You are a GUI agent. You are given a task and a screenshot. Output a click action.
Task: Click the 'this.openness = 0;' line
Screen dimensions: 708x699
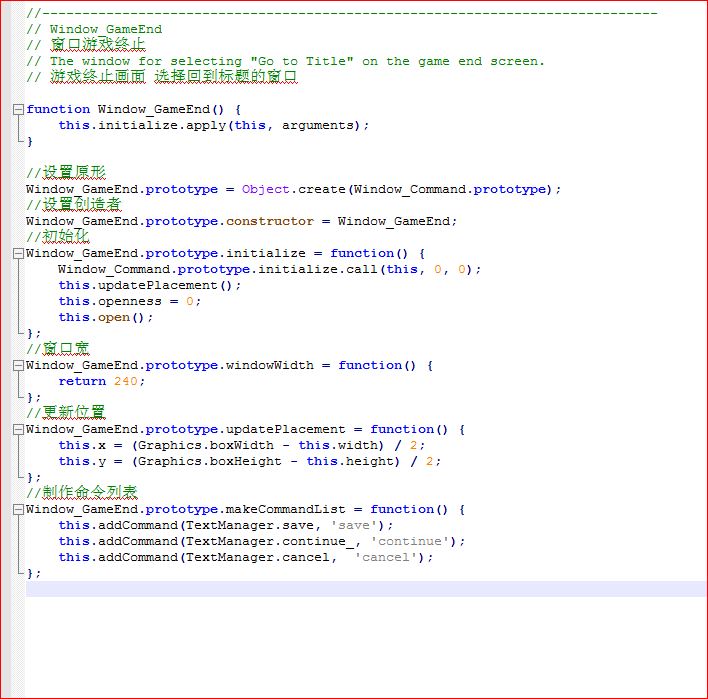[x=130, y=302]
